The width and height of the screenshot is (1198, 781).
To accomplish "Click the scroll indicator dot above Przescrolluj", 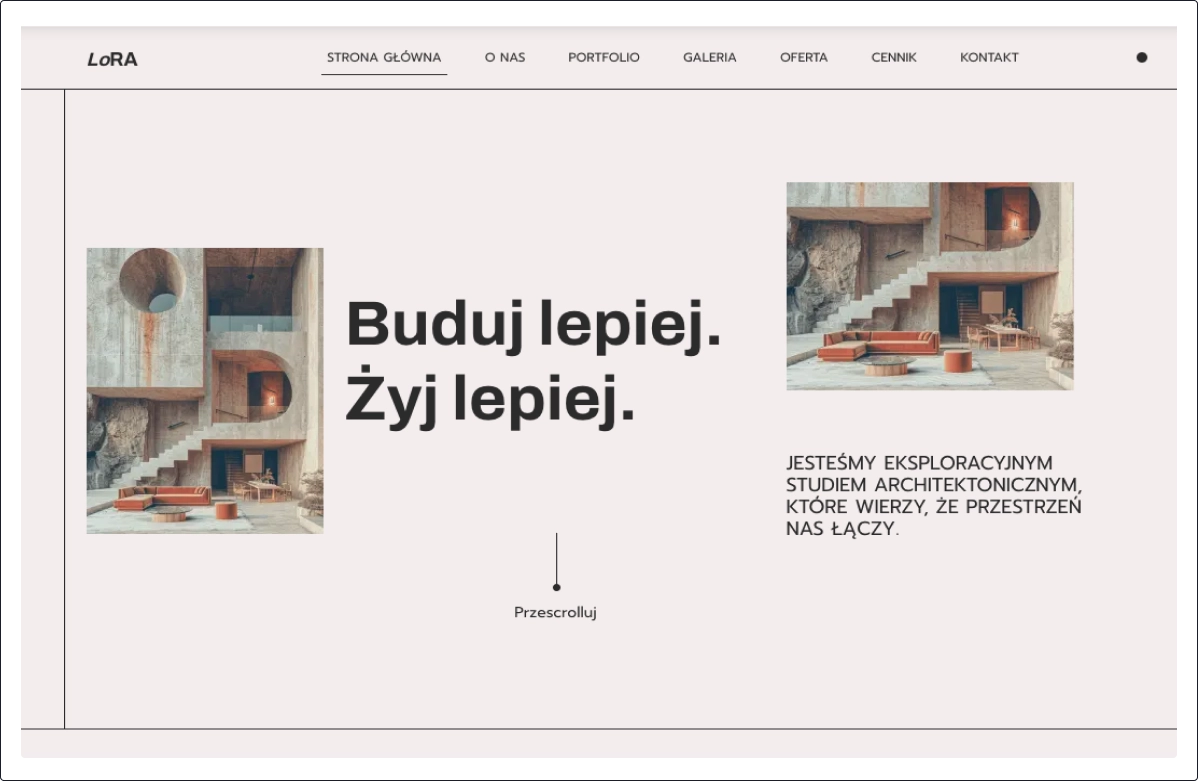I will [557, 587].
